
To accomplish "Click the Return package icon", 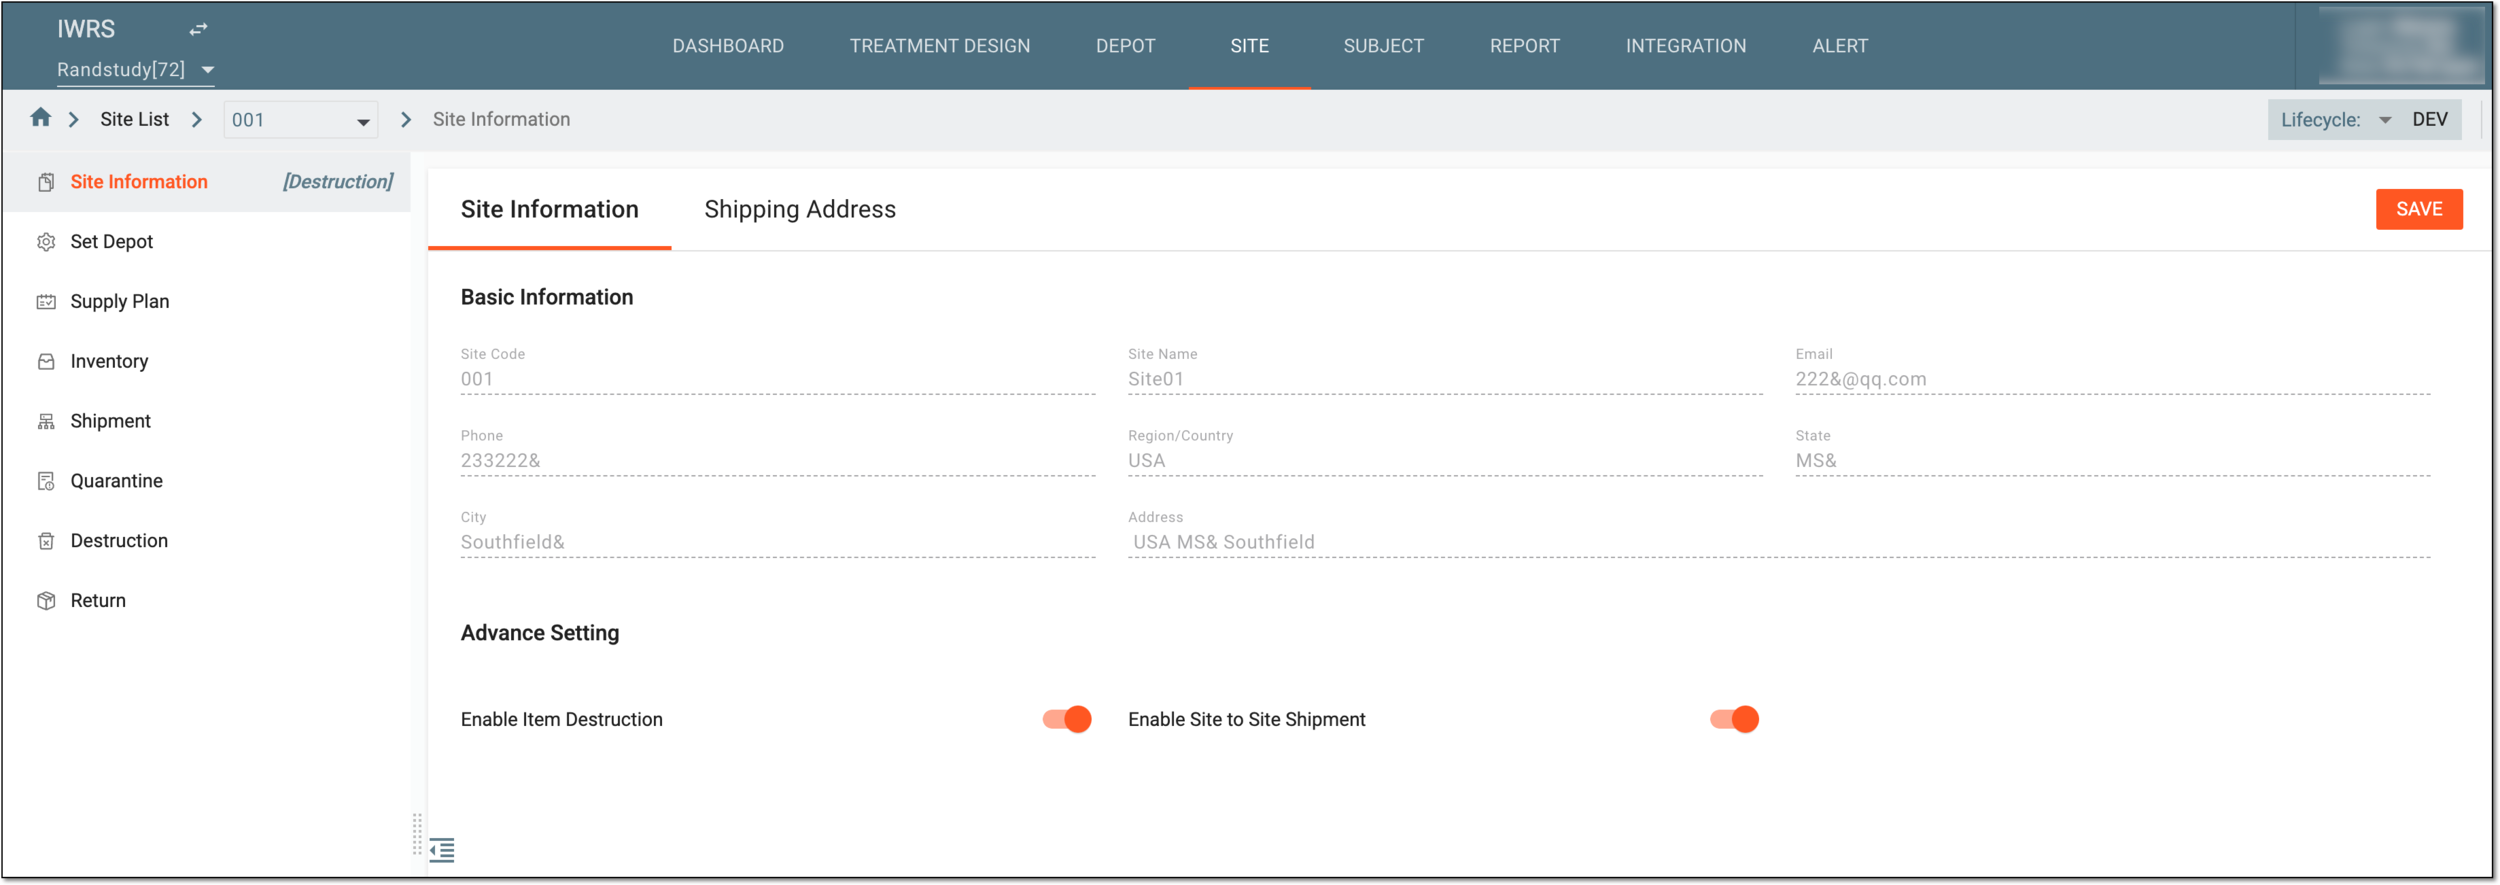I will click(x=46, y=601).
